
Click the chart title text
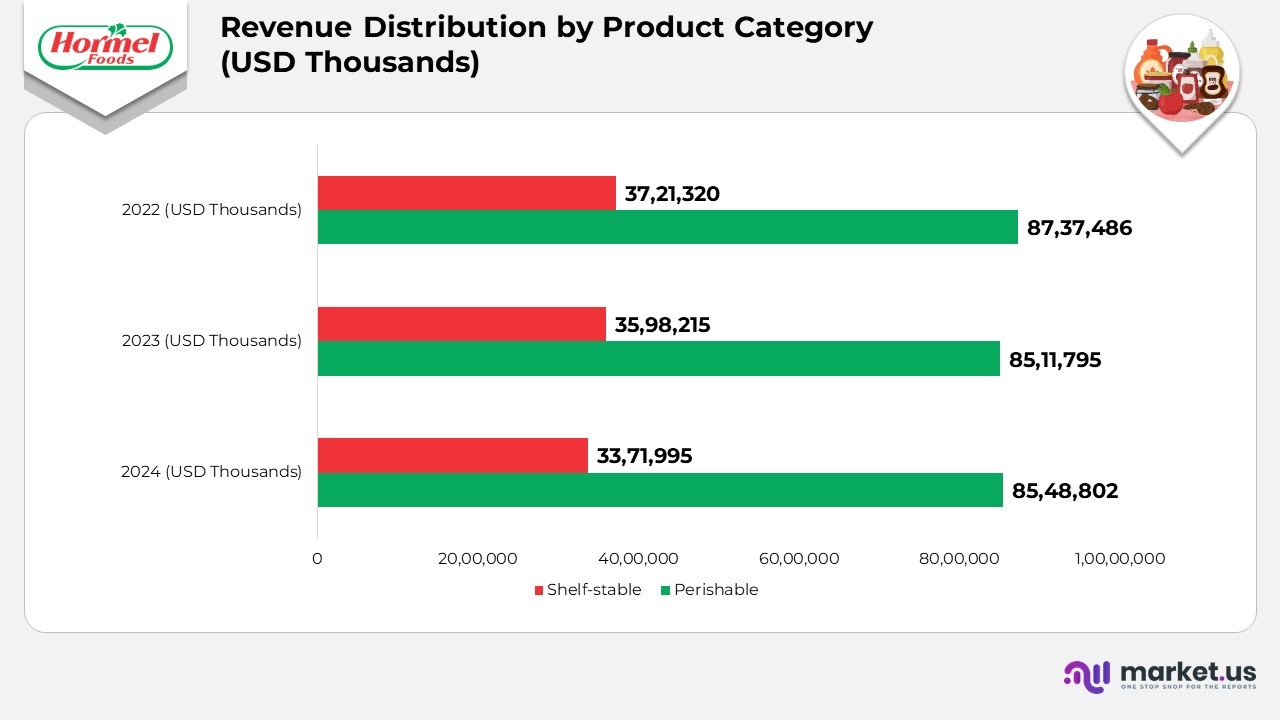(546, 44)
